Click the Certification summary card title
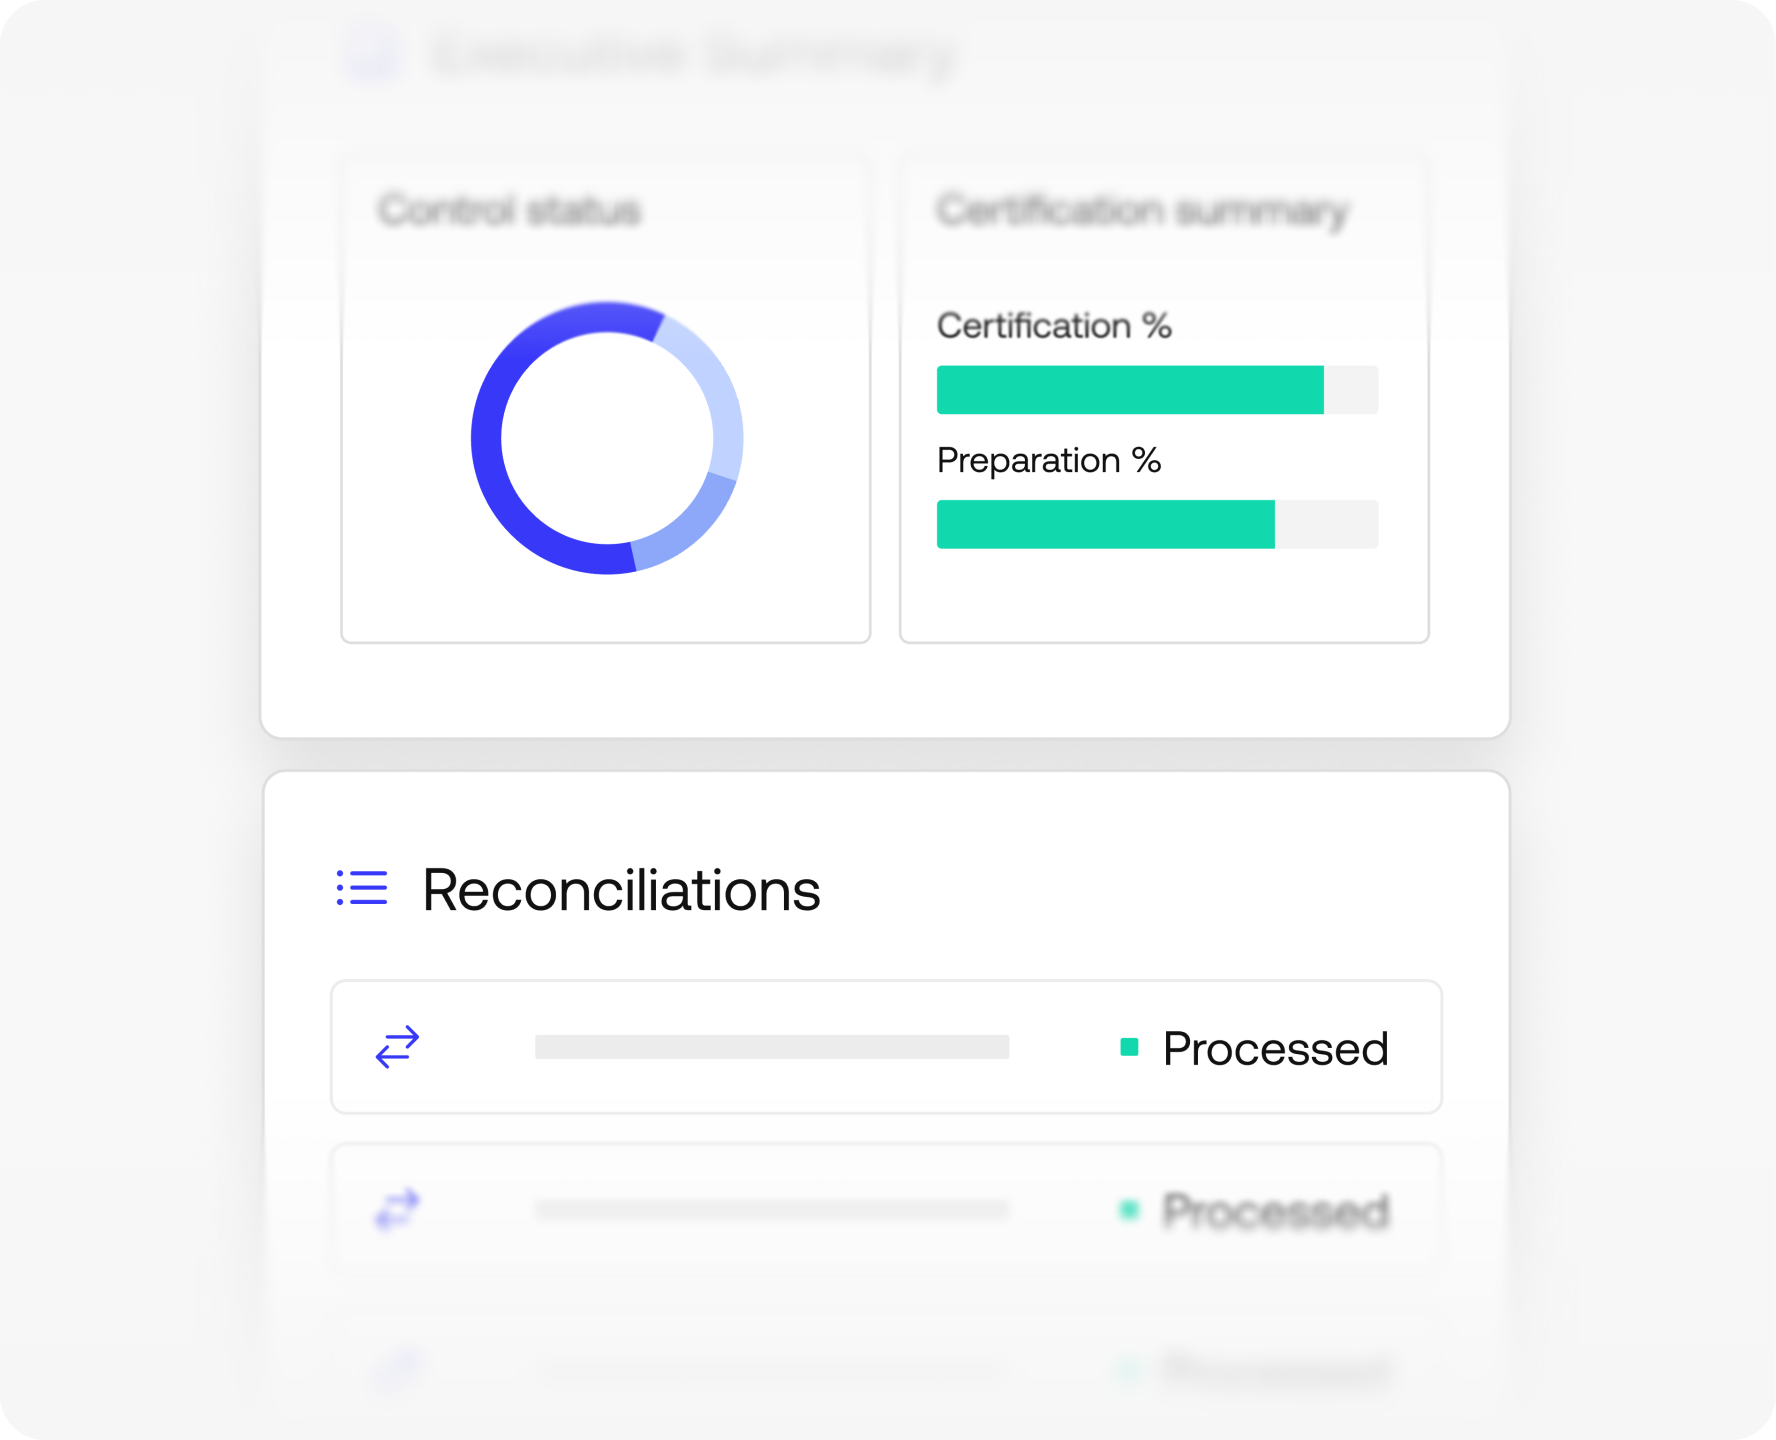This screenshot has width=1776, height=1440. [1142, 211]
